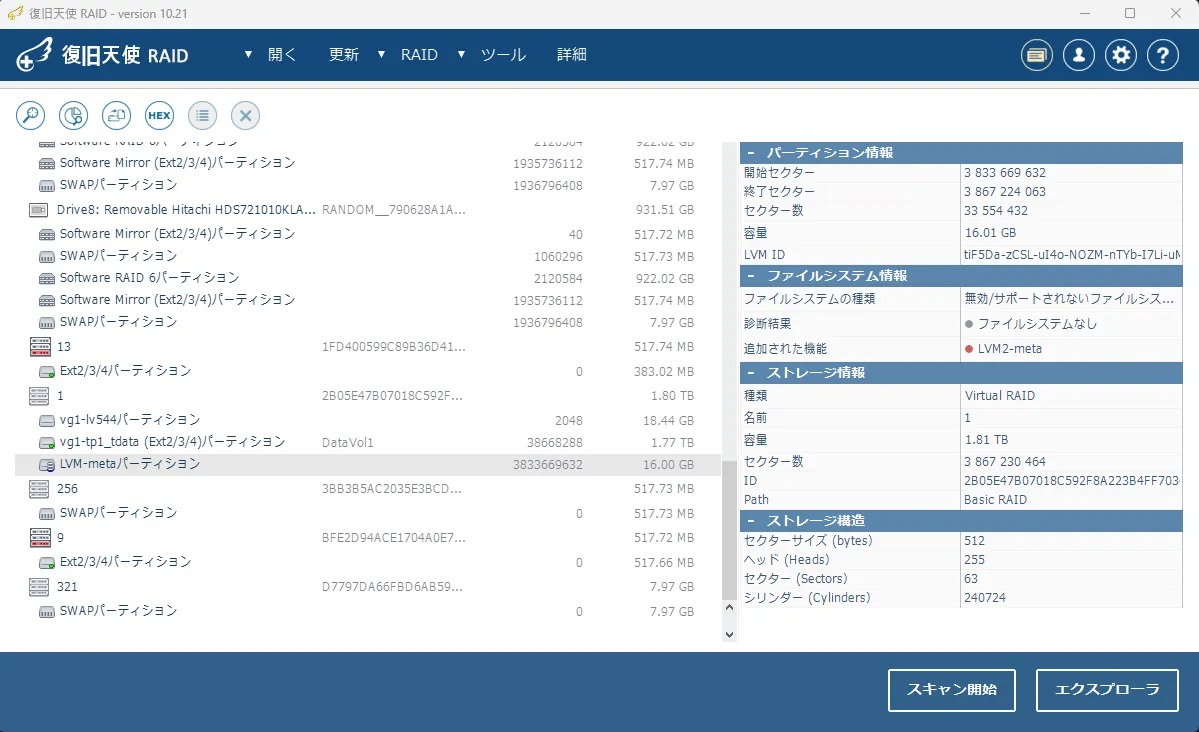Click dropdown arrow beside ツール
Image resolution: width=1199 pixels, height=732 pixels.
click(461, 55)
